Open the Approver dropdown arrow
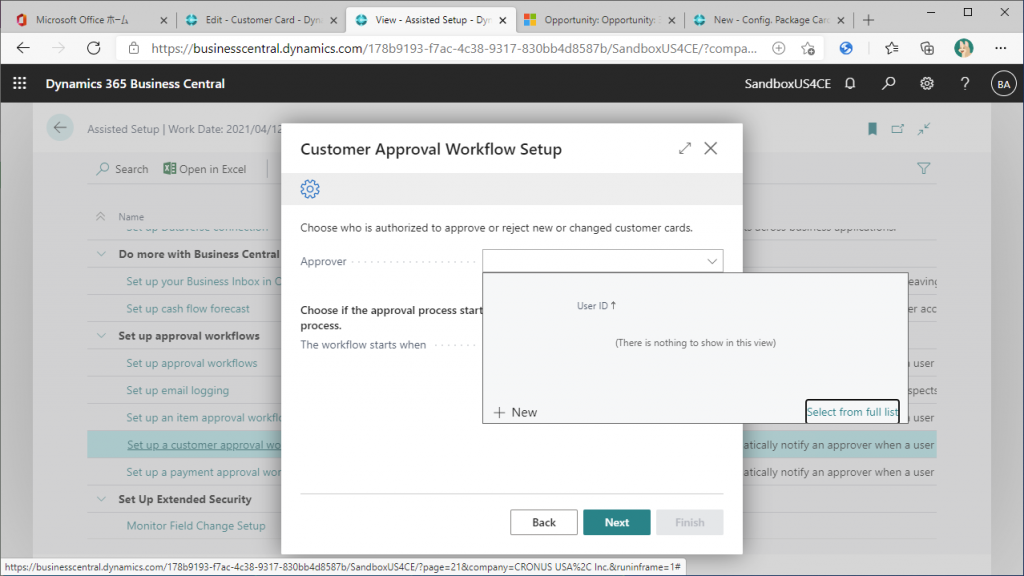Viewport: 1024px width, 576px height. pos(712,261)
